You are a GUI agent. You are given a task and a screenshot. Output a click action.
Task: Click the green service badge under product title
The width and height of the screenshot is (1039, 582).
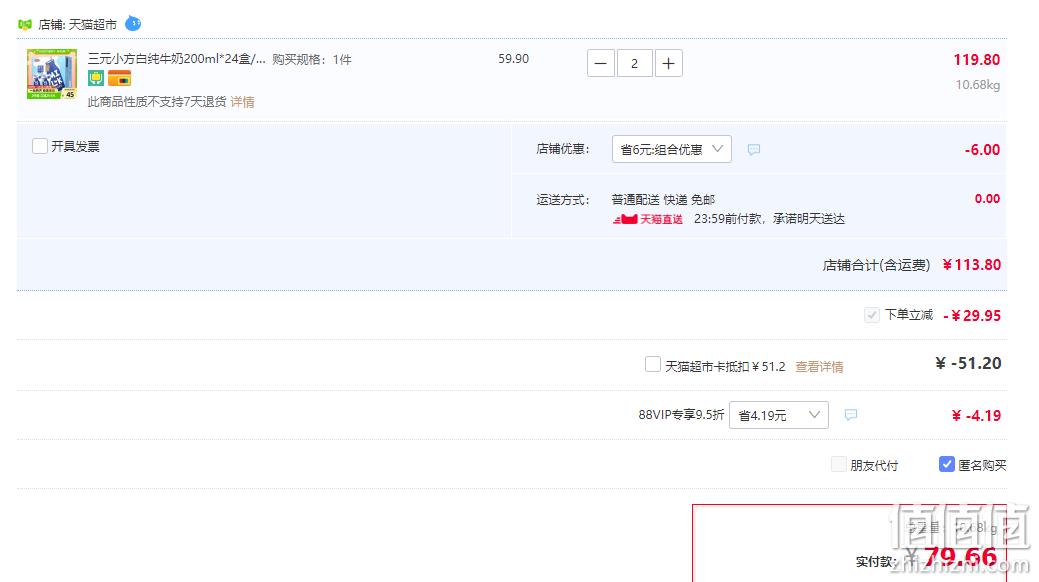coord(95,78)
